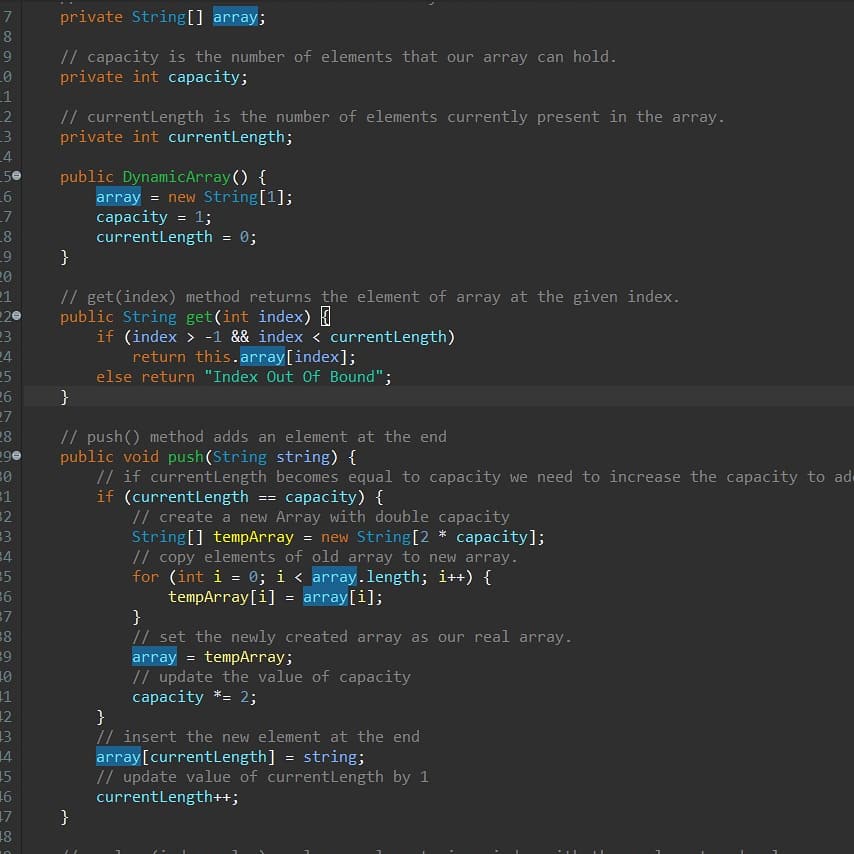The image size is (854, 854).
Task: Collapse the get method fold marker
Action: tap(17, 315)
